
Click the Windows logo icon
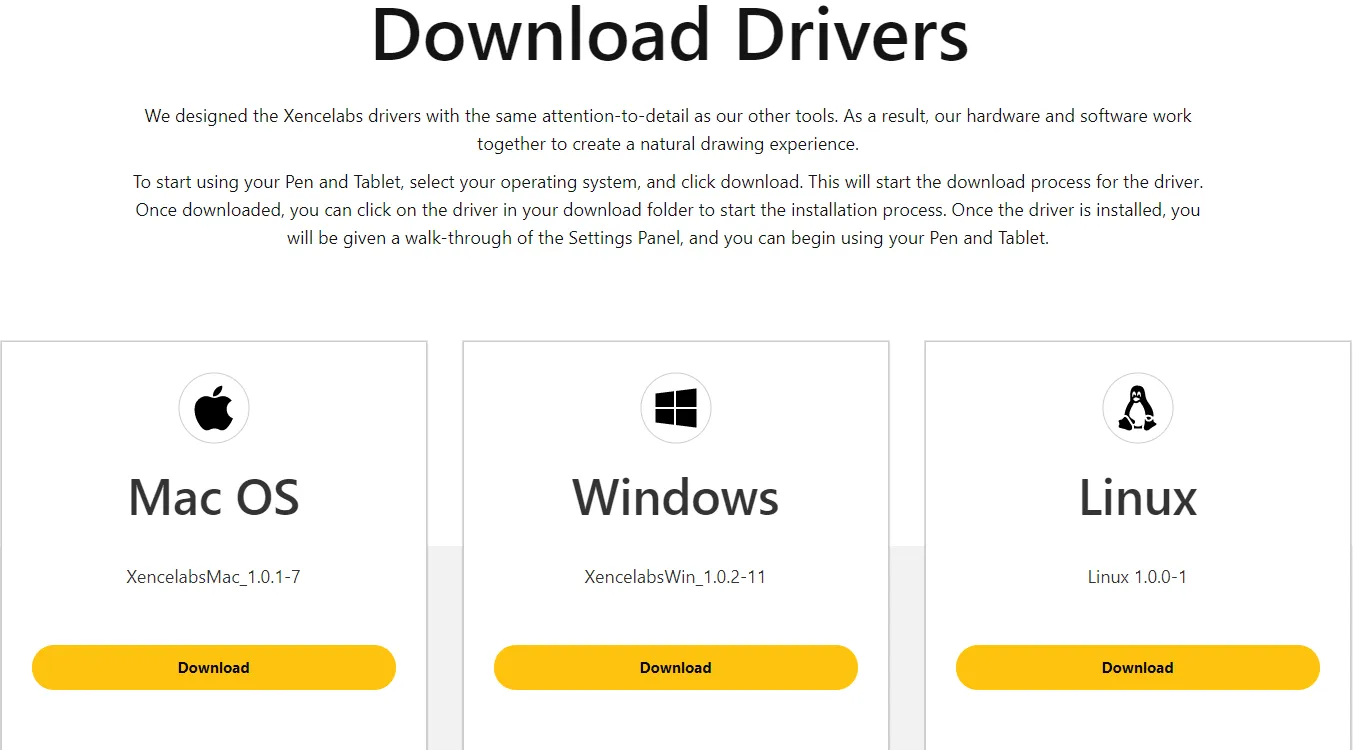[x=676, y=408]
